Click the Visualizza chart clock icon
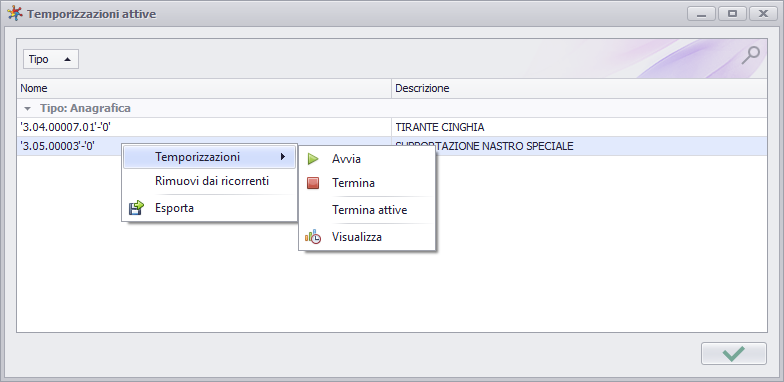Image resolution: width=784 pixels, height=382 pixels. (x=313, y=237)
